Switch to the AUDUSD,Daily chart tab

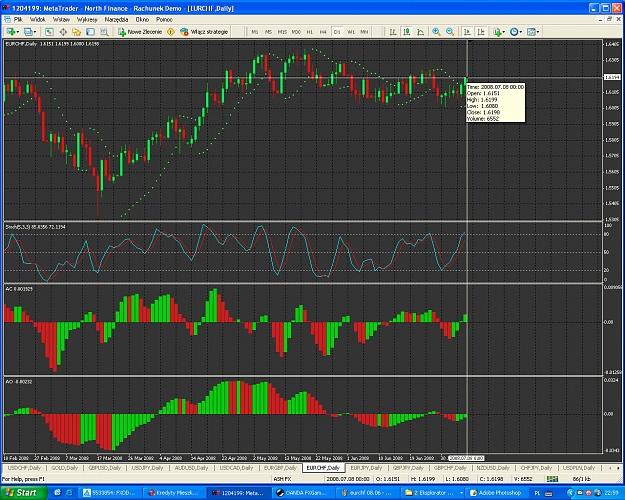click(191, 468)
